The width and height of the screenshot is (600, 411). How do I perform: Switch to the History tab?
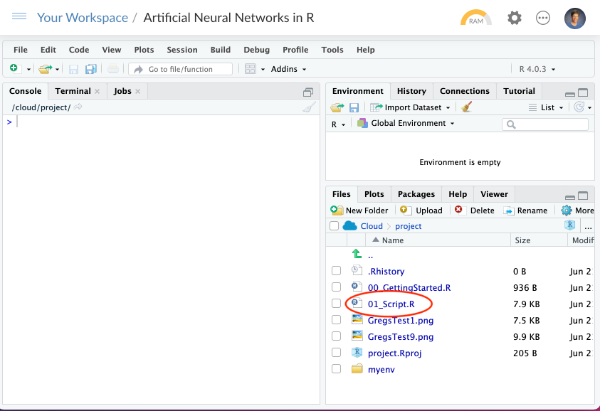pos(411,91)
